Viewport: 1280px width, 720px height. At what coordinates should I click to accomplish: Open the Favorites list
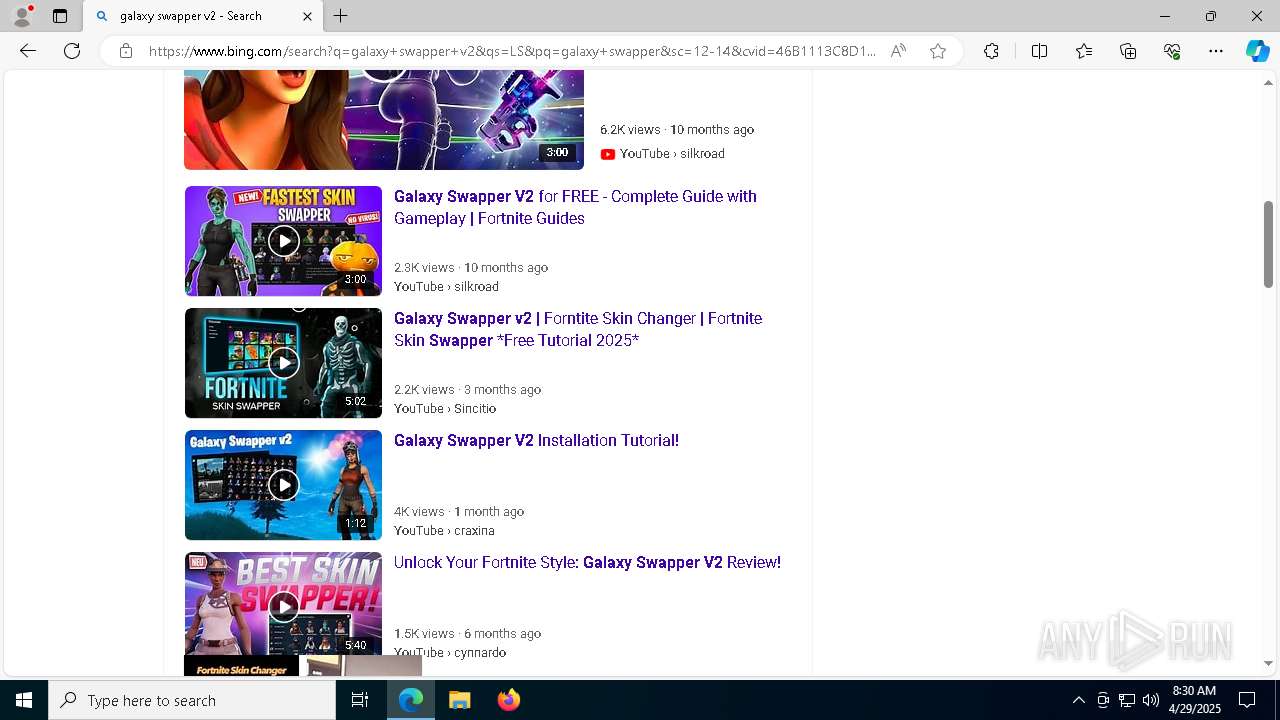tap(1084, 51)
